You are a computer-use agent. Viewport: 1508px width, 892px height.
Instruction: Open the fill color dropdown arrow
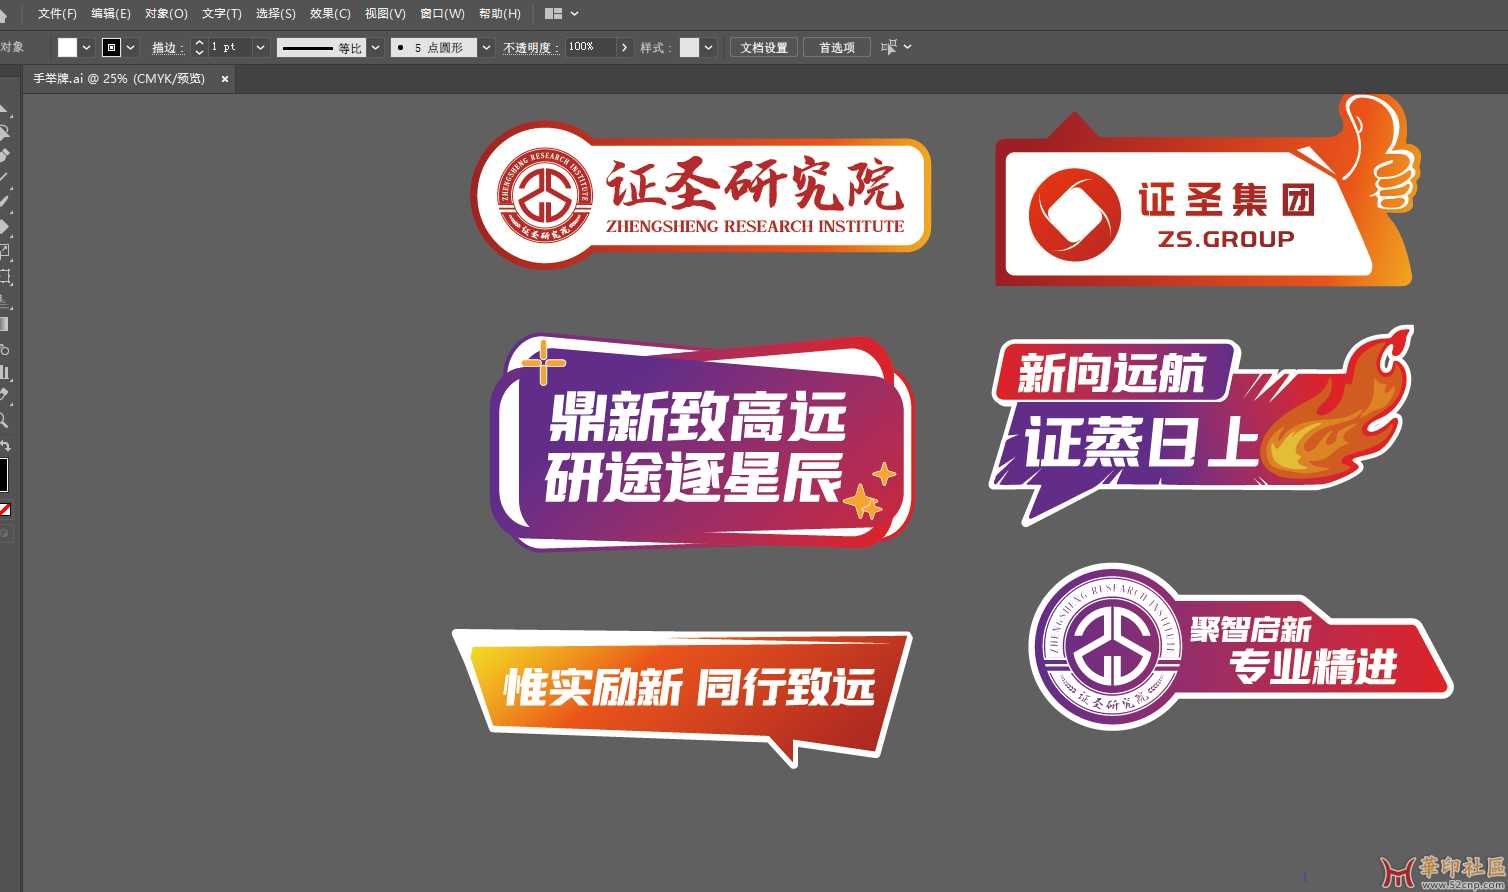click(x=87, y=47)
